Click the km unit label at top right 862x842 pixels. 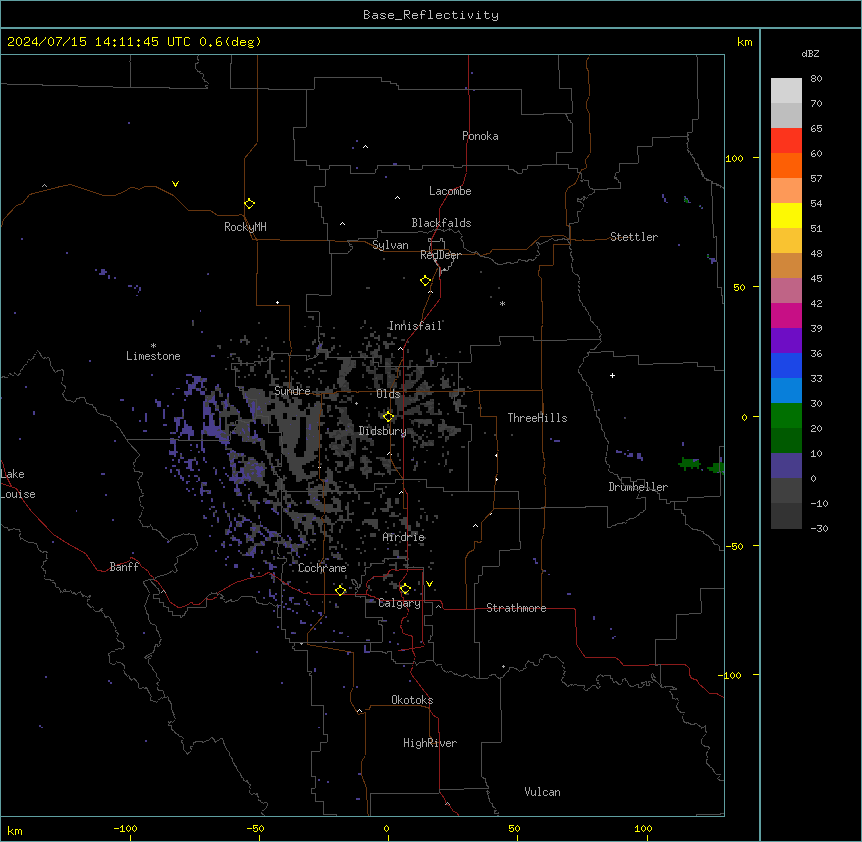pos(744,42)
